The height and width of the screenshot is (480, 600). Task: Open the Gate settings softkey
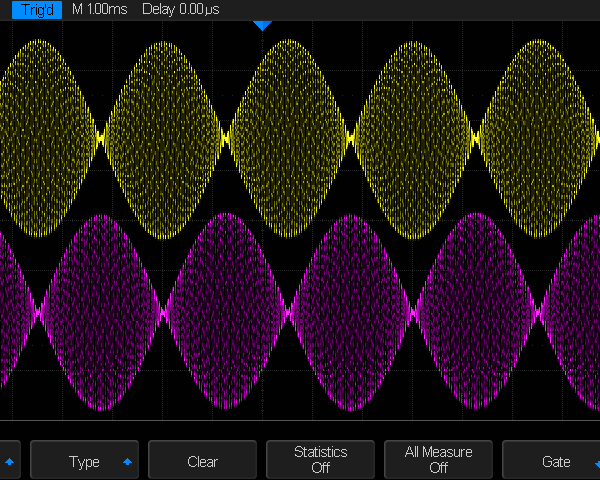click(555, 461)
